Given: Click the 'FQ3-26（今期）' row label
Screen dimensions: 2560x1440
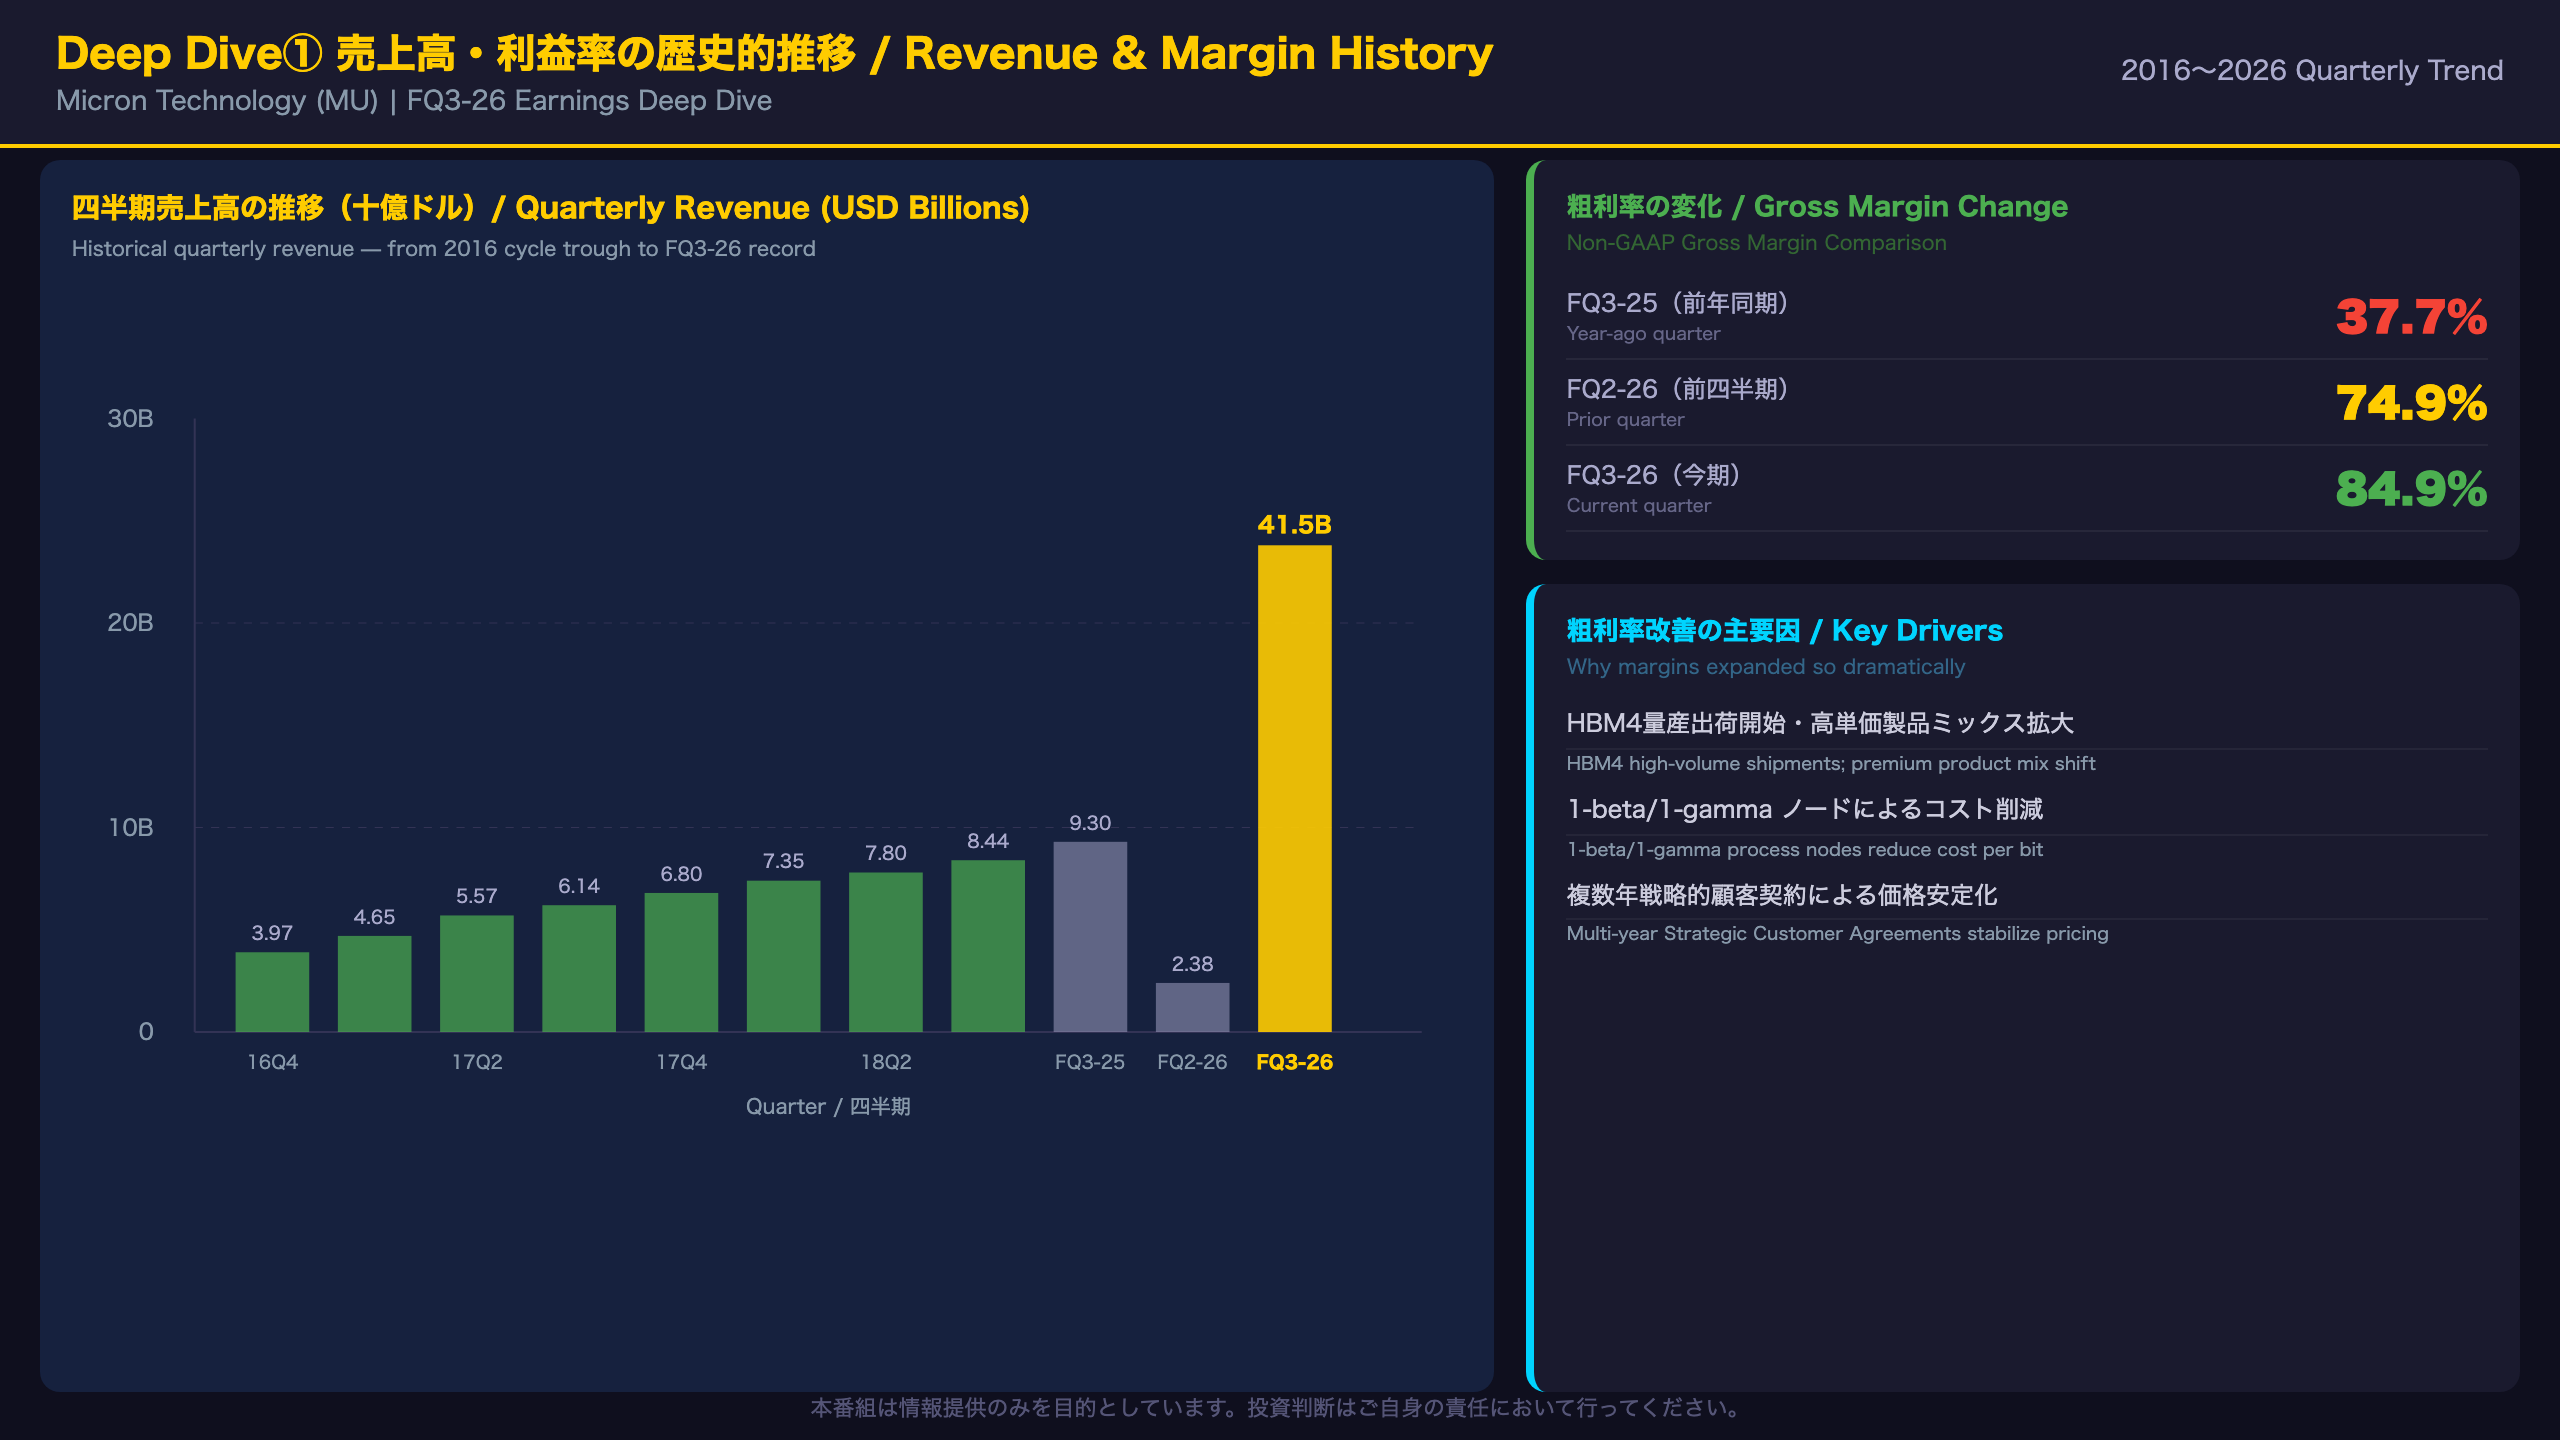Looking at the screenshot, I should 1659,475.
